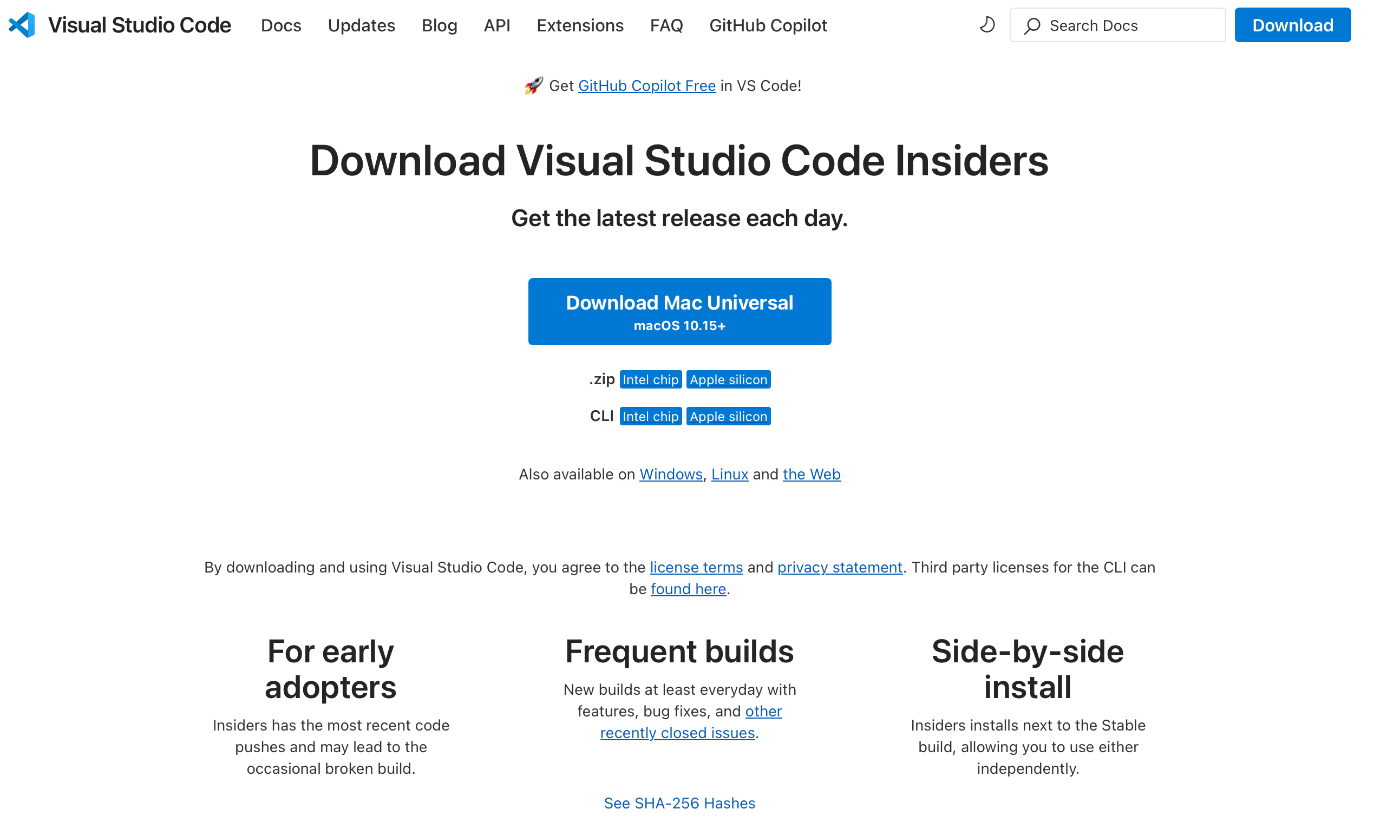Download the .zip for Apple silicon

(729, 380)
